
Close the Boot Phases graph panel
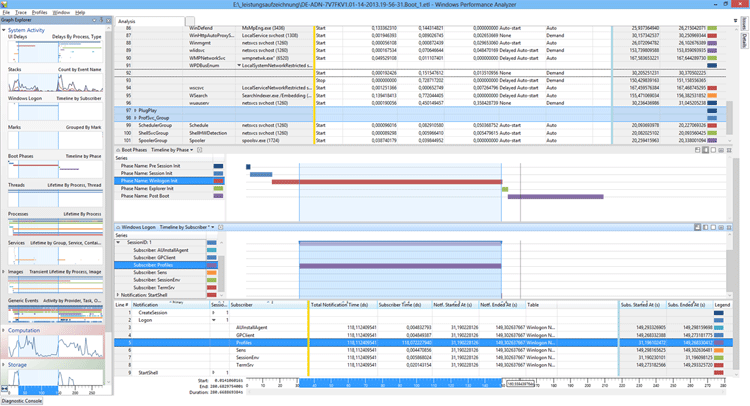coord(729,149)
